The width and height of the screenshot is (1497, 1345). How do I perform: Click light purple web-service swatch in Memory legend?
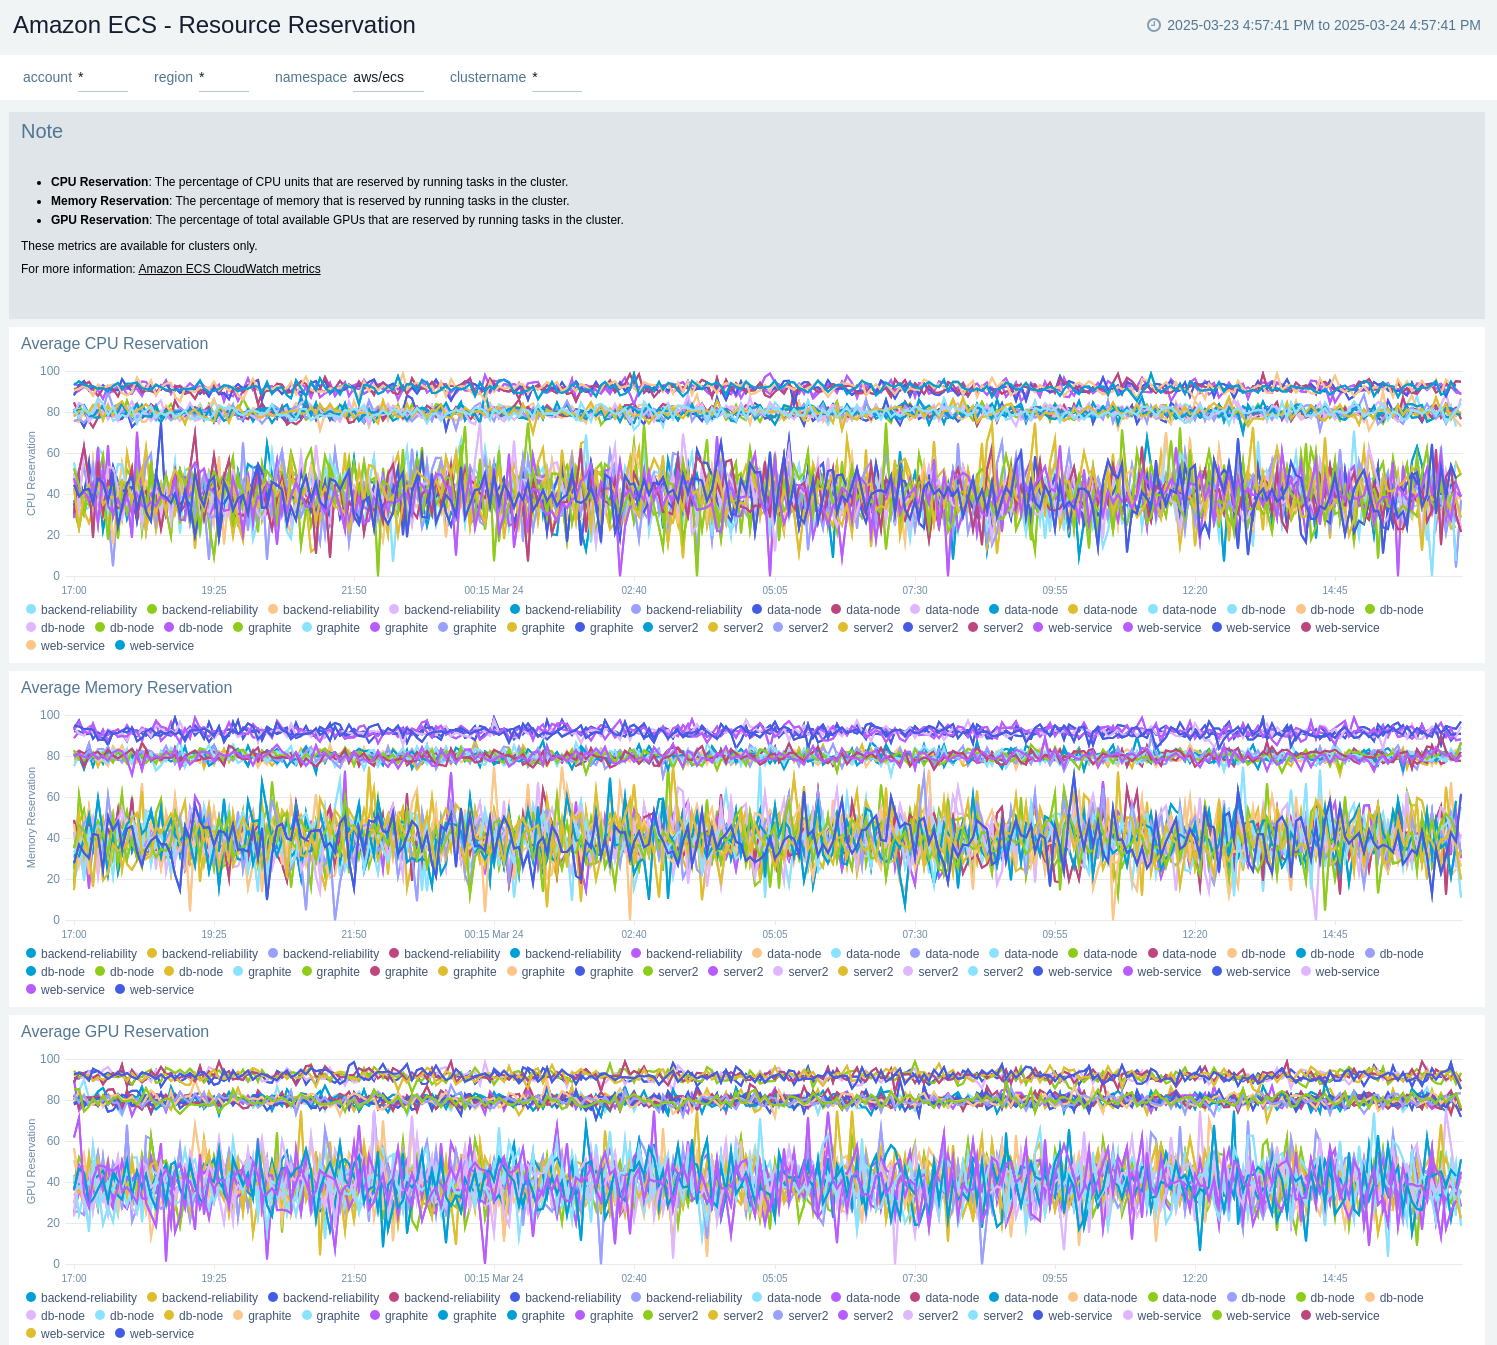(x=1306, y=972)
